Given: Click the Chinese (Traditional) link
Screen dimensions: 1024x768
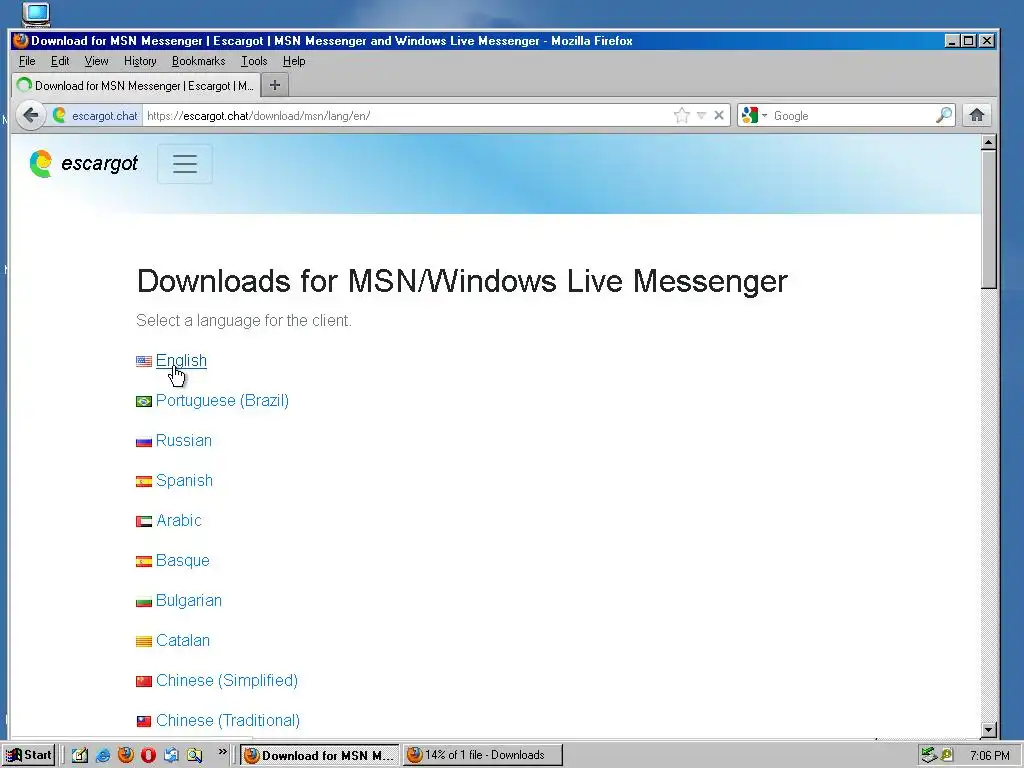Looking at the screenshot, I should click(228, 720).
